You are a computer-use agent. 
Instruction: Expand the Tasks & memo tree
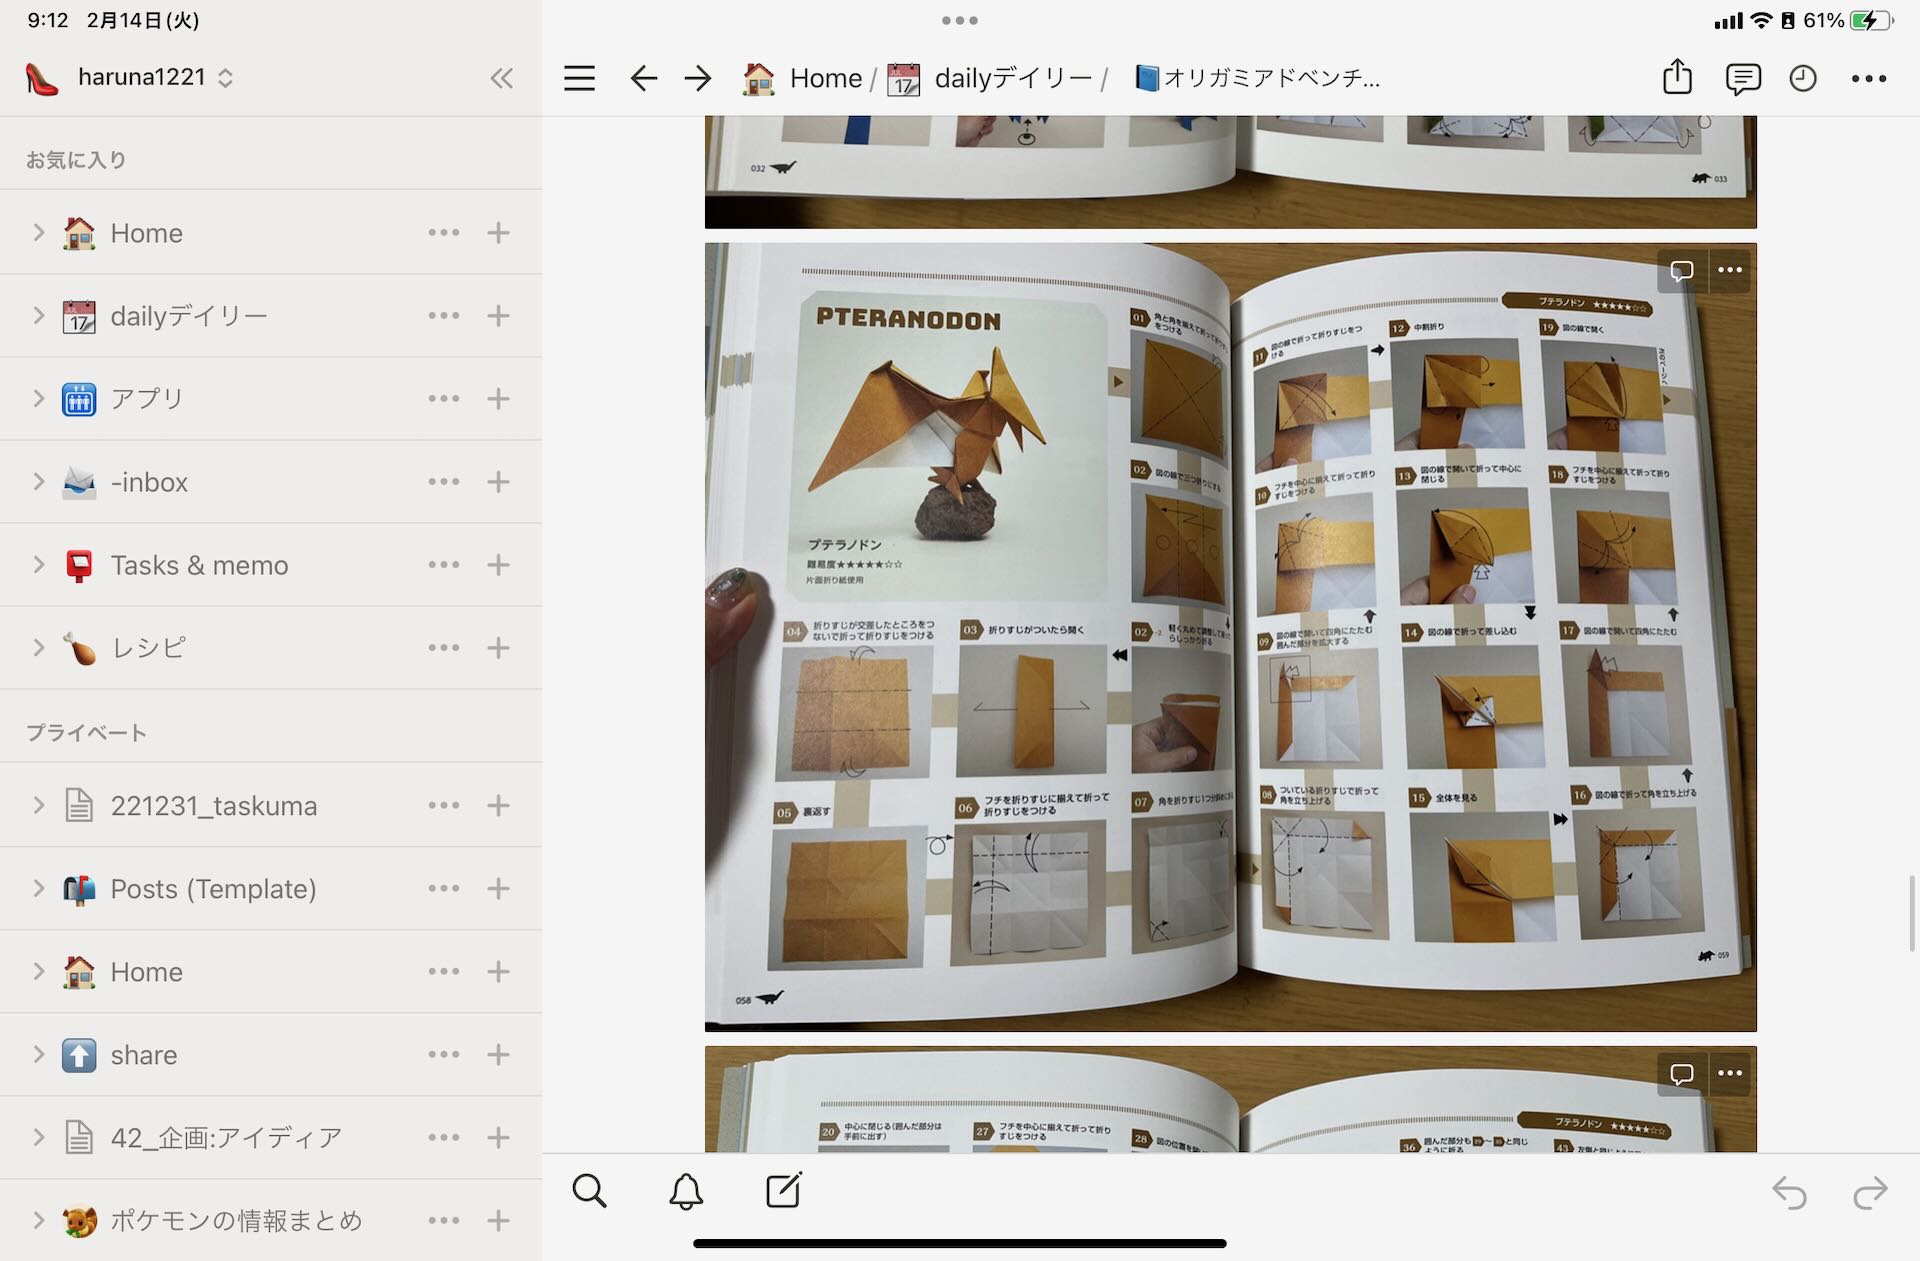[38, 565]
